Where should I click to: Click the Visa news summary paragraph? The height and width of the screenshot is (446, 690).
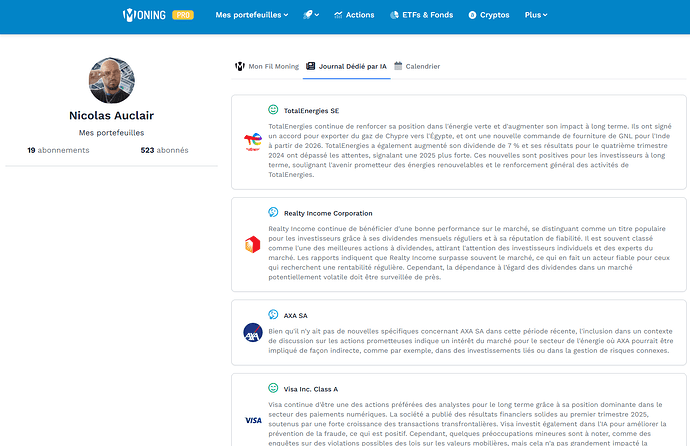467,424
